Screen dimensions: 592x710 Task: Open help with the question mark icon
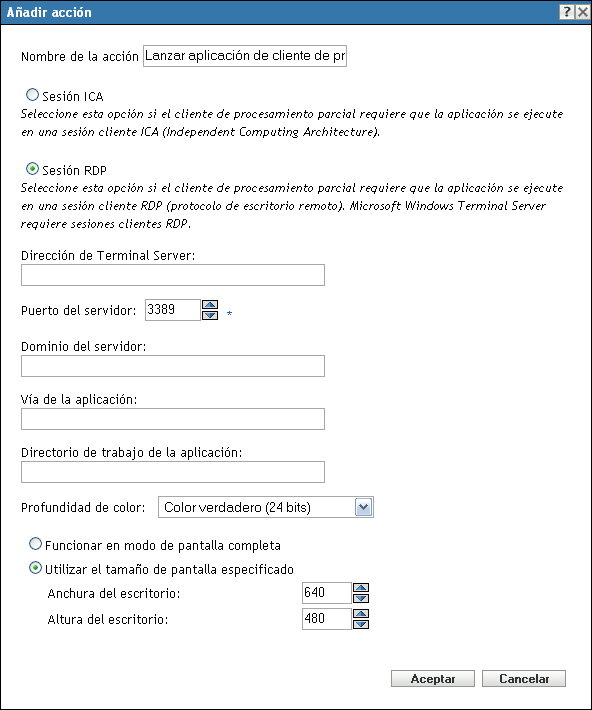coord(567,12)
